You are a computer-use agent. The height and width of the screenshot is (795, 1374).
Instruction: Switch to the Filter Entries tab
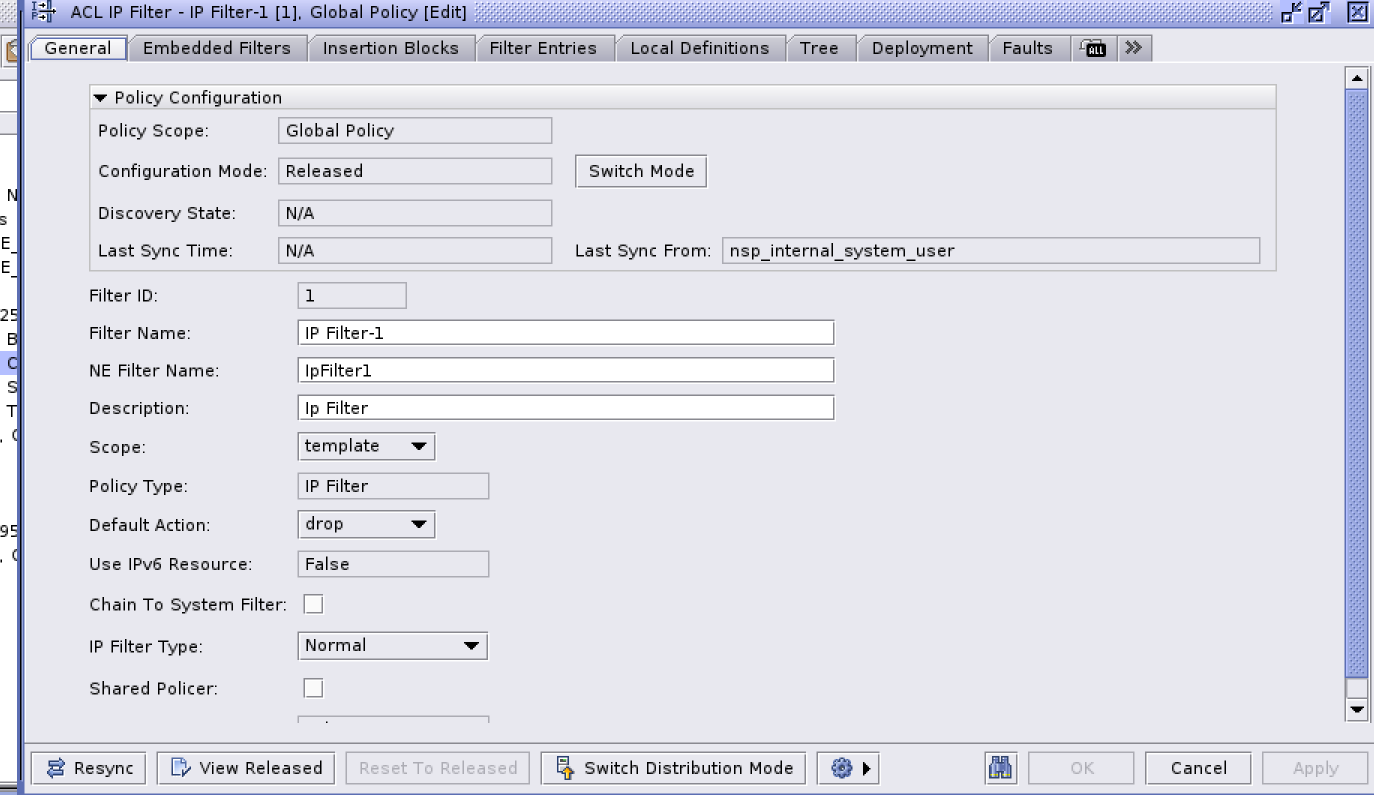543,48
